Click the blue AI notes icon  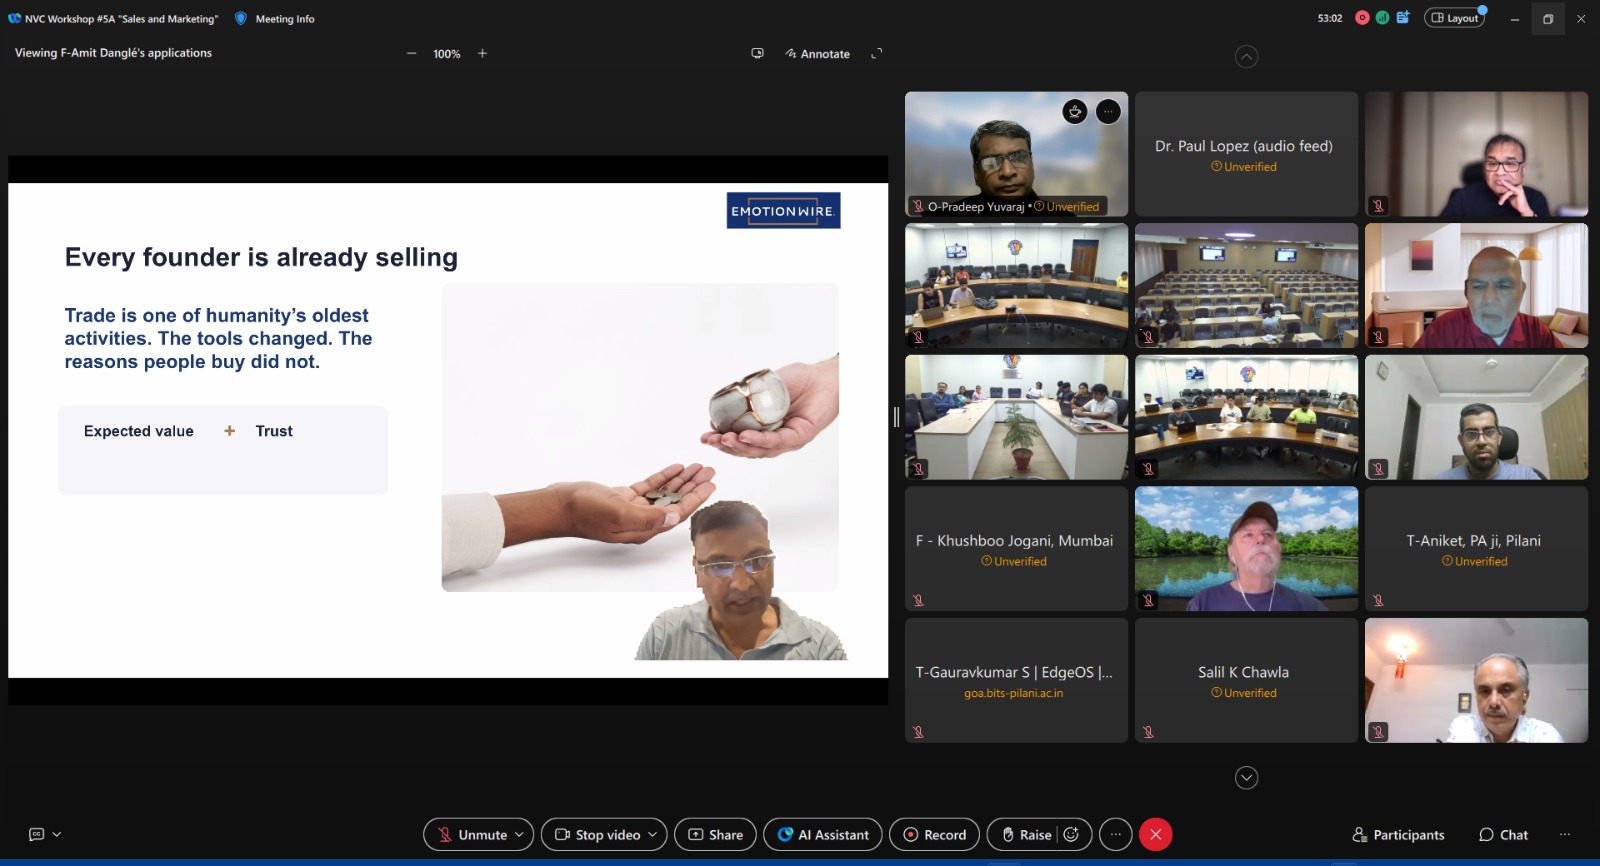[1403, 18]
